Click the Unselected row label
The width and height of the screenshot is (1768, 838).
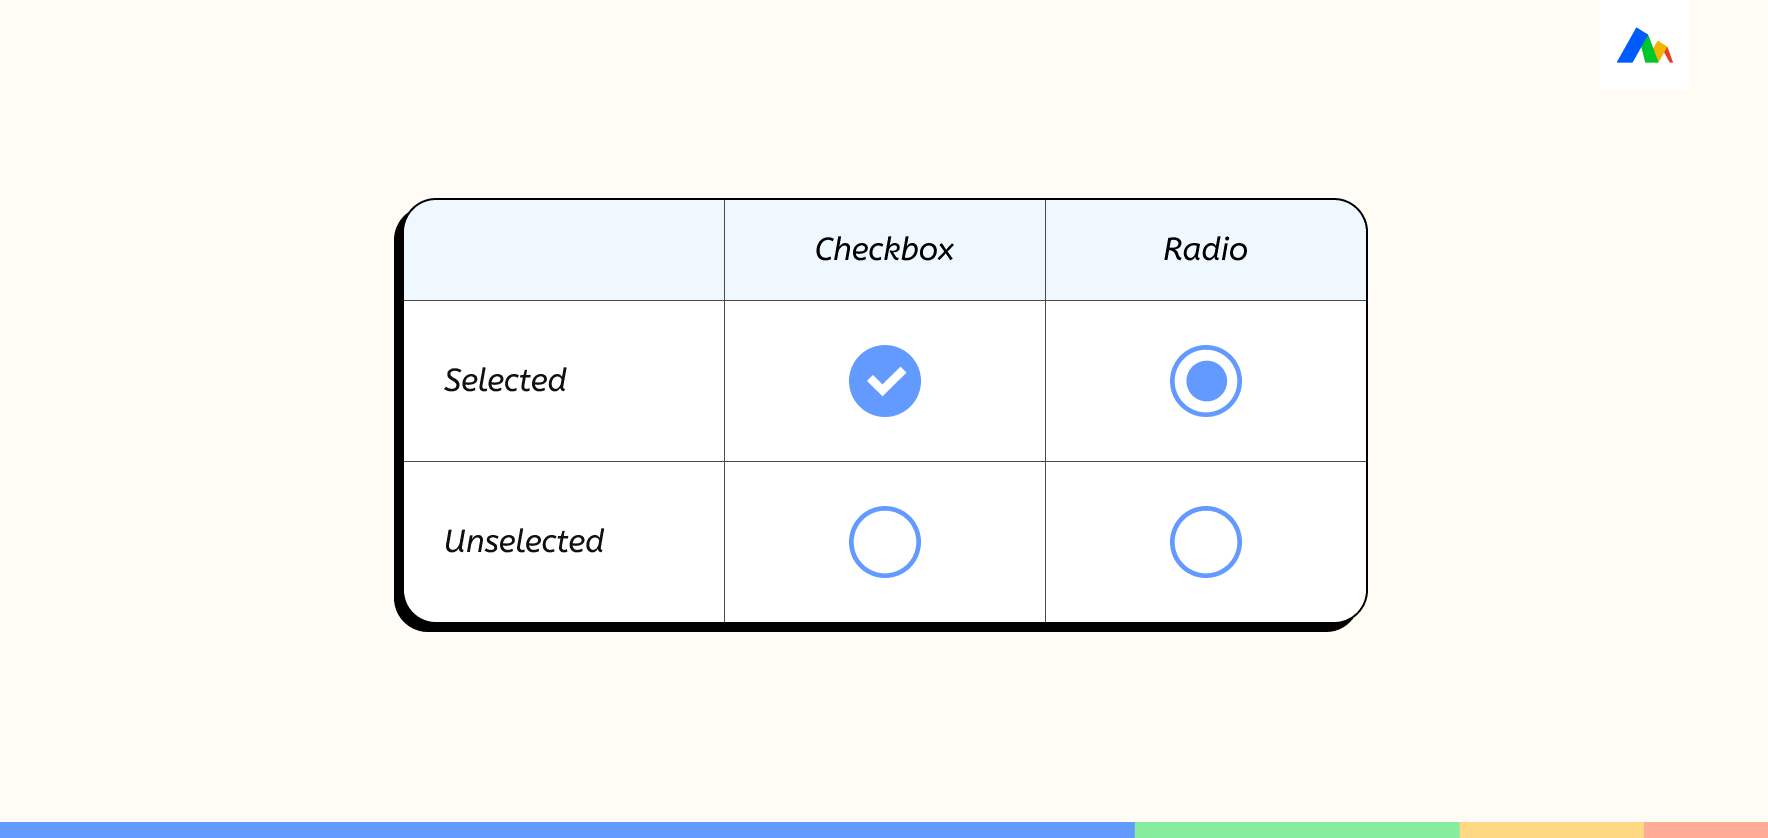[x=524, y=541]
